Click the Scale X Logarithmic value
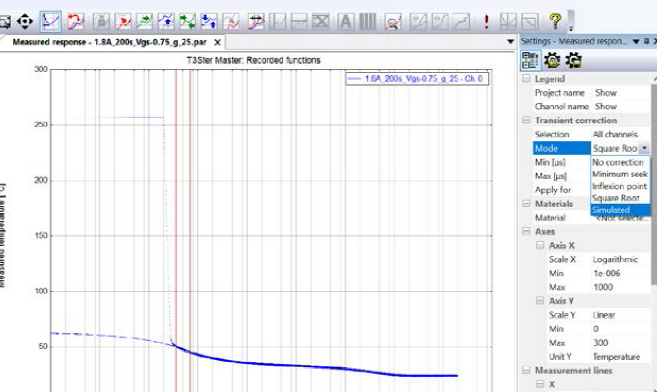The width and height of the screenshot is (657, 392). tap(615, 259)
